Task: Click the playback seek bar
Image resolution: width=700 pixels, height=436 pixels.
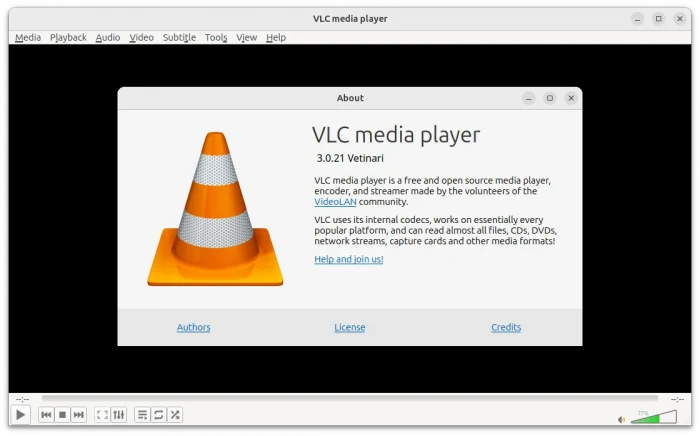Action: (x=350, y=398)
